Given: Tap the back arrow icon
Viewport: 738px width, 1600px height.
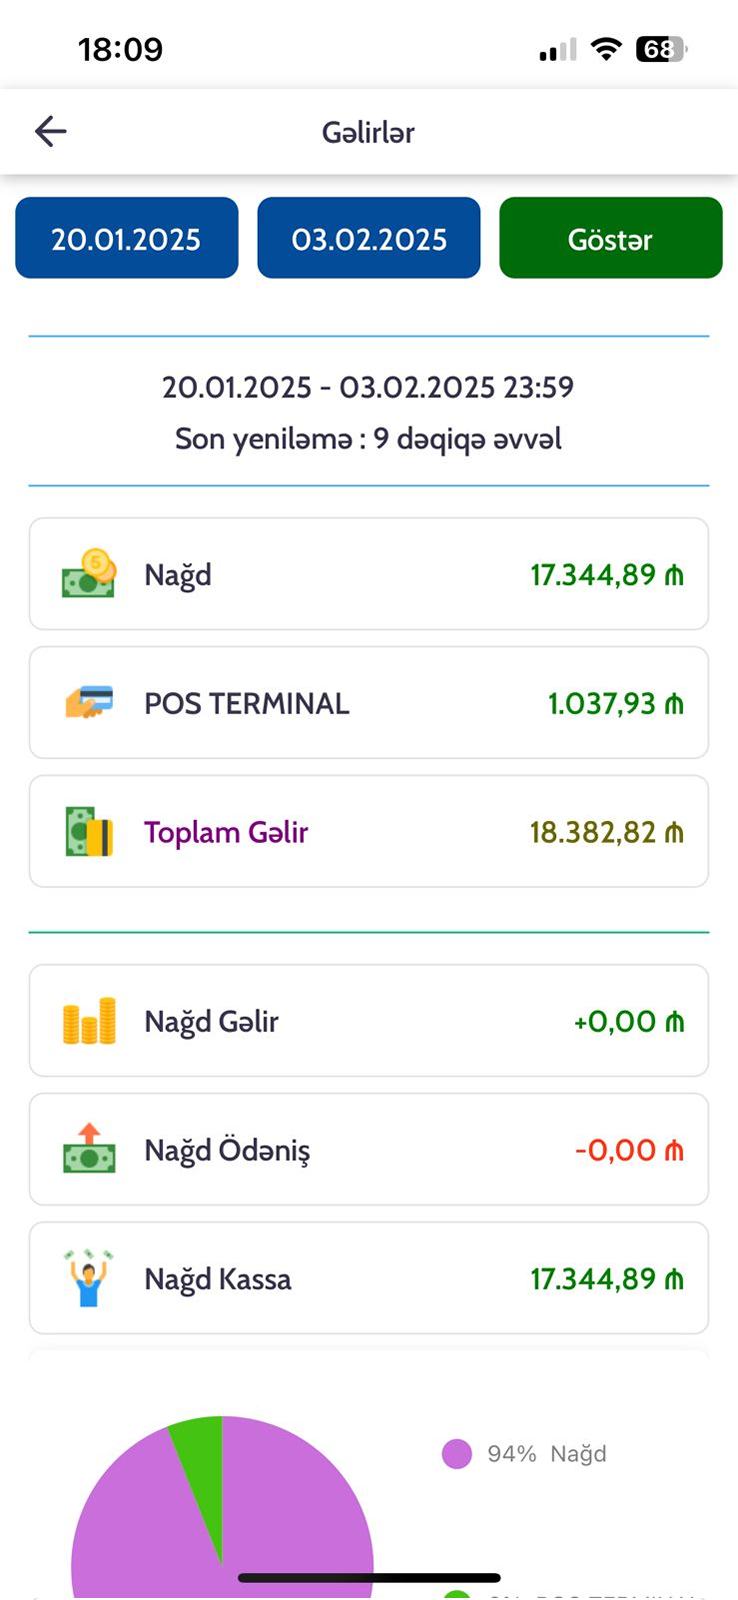Looking at the screenshot, I should pyautogui.click(x=50, y=131).
